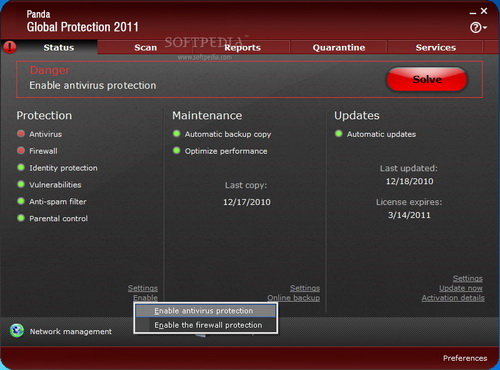Click the green Optimize performance indicator
This screenshot has width=500, height=370.
click(176, 151)
